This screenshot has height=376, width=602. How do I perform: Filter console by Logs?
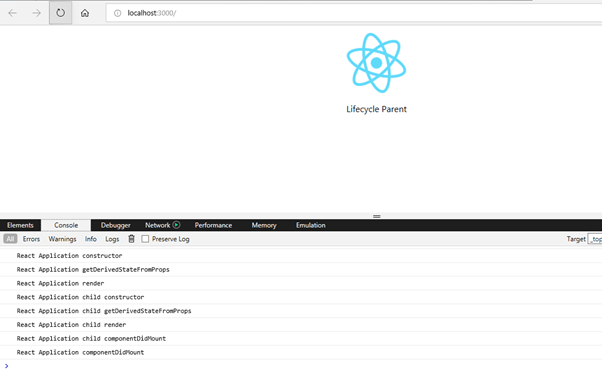(x=112, y=239)
